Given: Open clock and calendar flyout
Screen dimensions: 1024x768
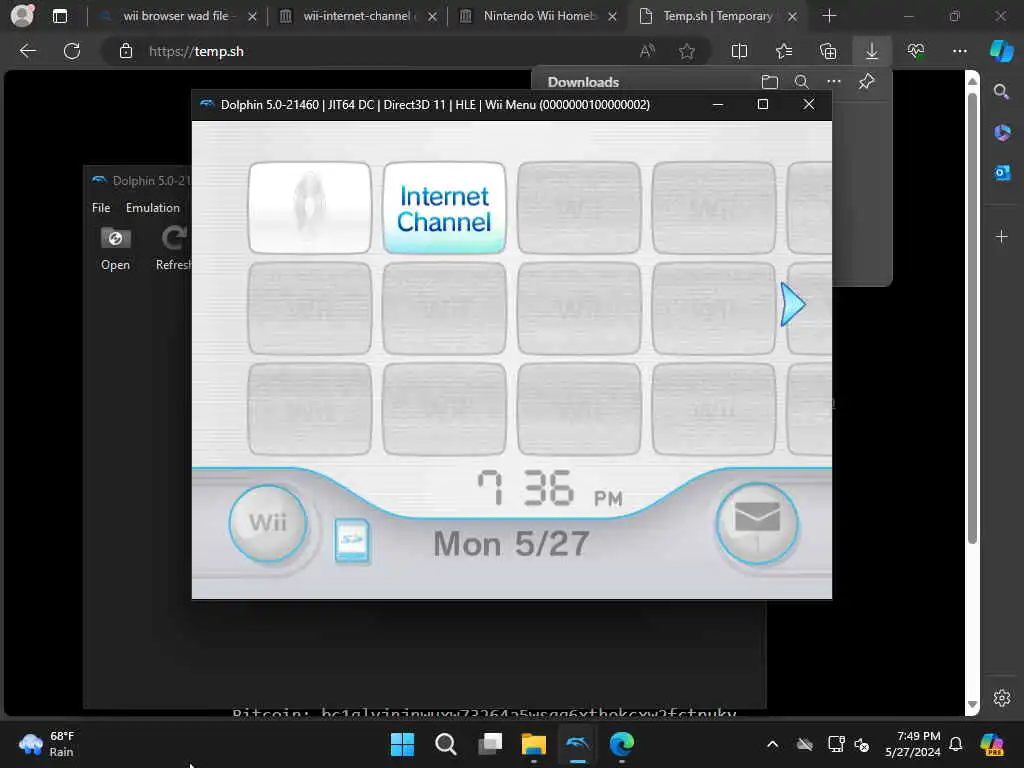Looking at the screenshot, I should 912,744.
